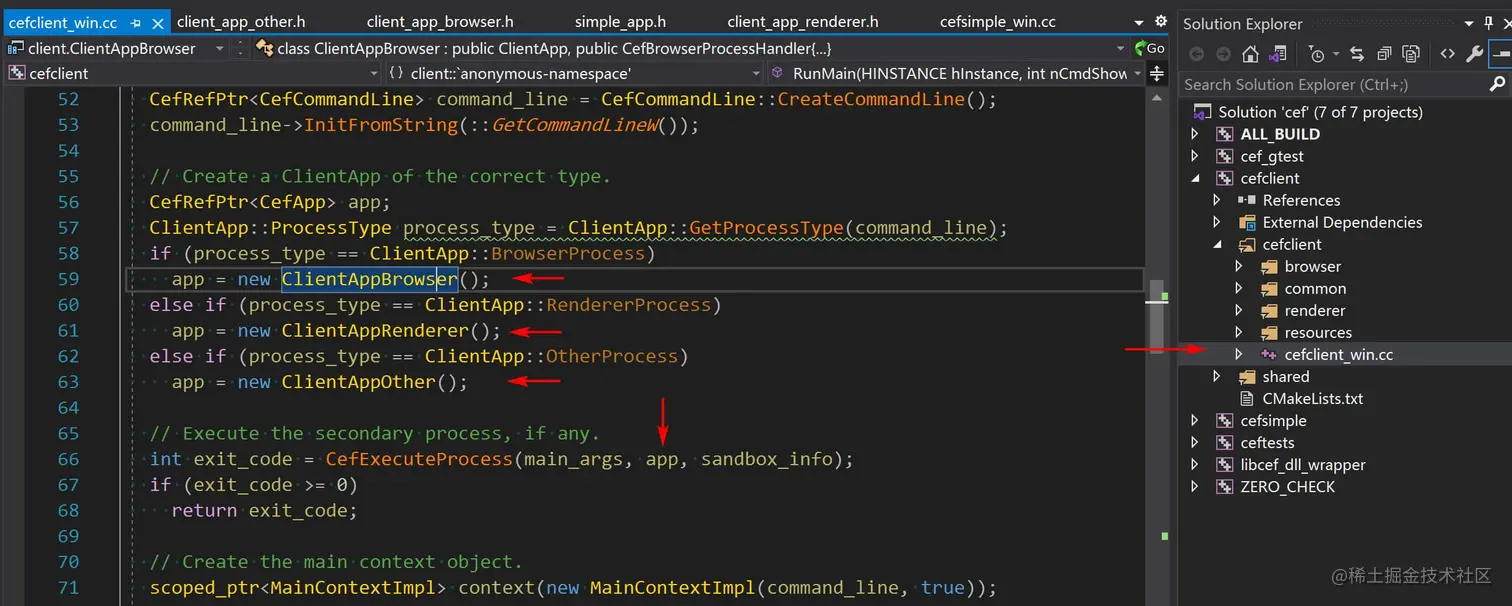1512x606 pixels.
Task: Pin the cefclient_win.cc tab
Action: click(x=136, y=22)
